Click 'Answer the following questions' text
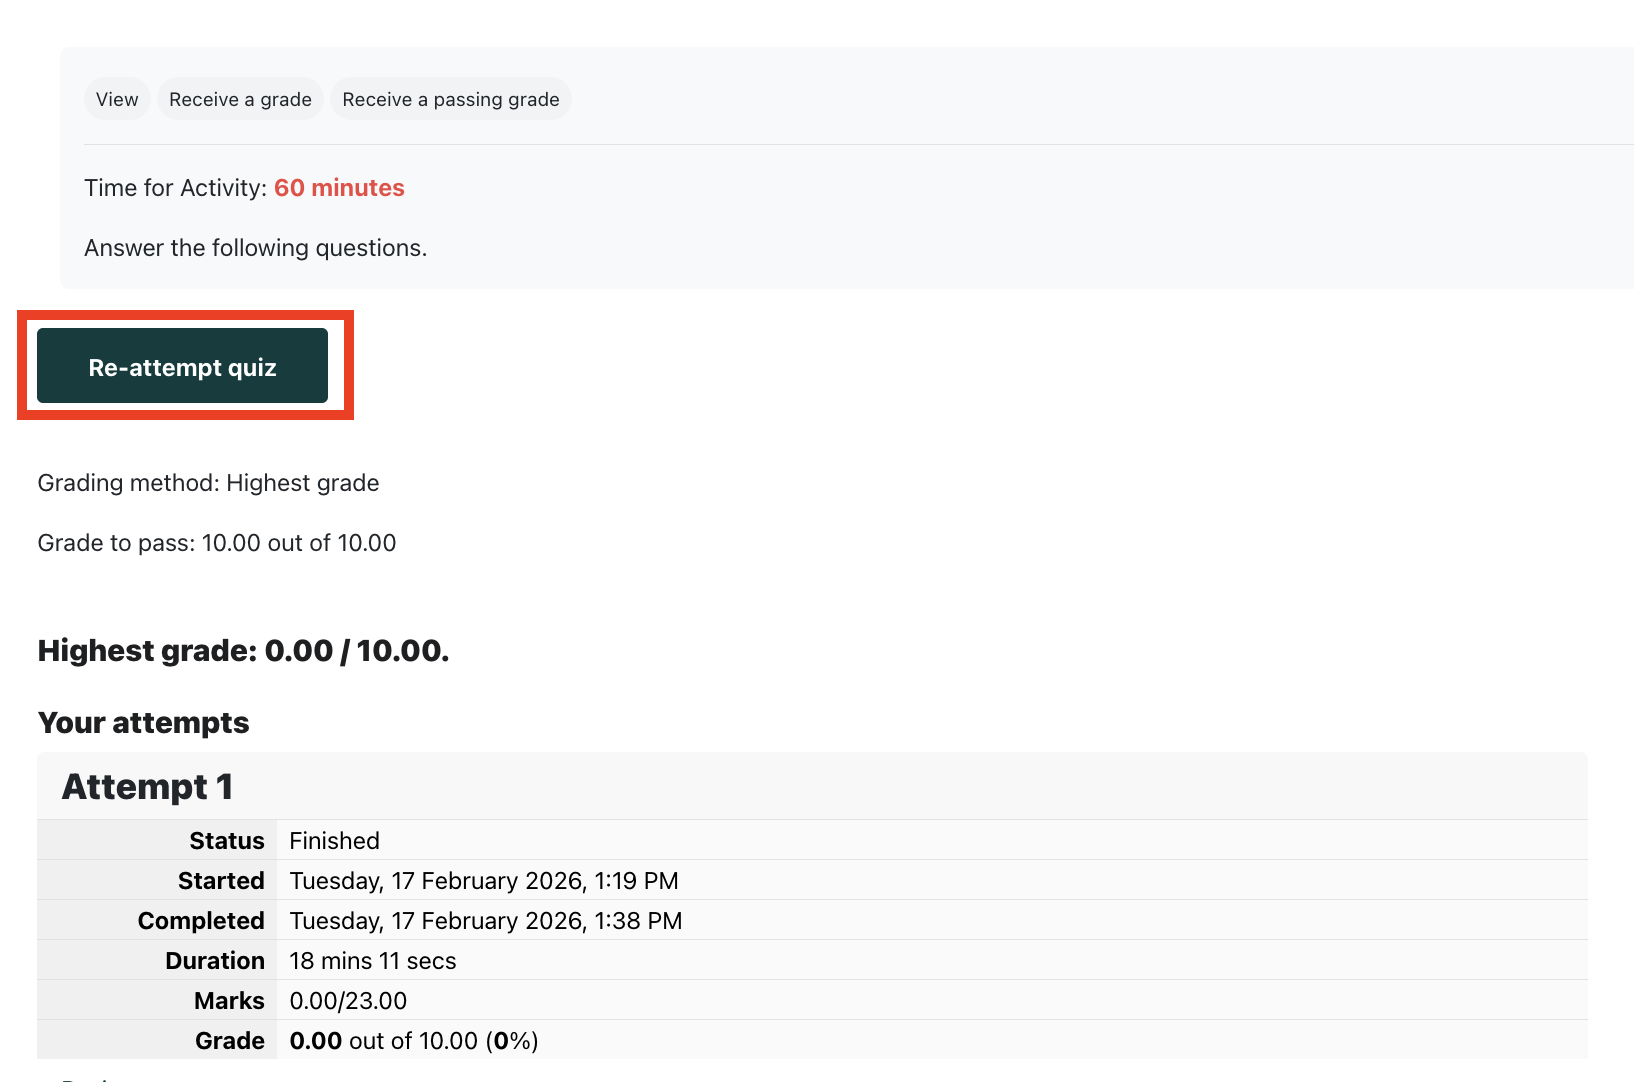 [255, 248]
